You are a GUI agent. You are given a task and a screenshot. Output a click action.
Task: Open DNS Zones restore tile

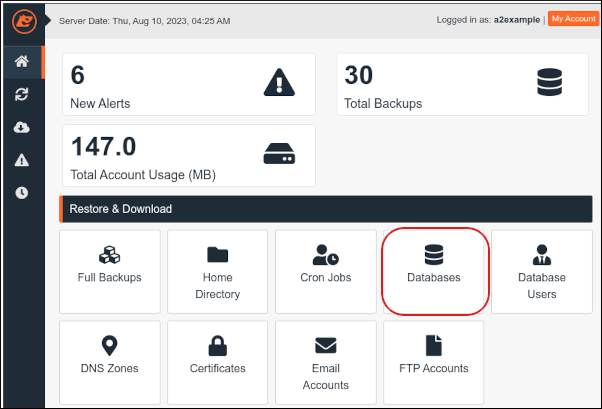tap(110, 362)
